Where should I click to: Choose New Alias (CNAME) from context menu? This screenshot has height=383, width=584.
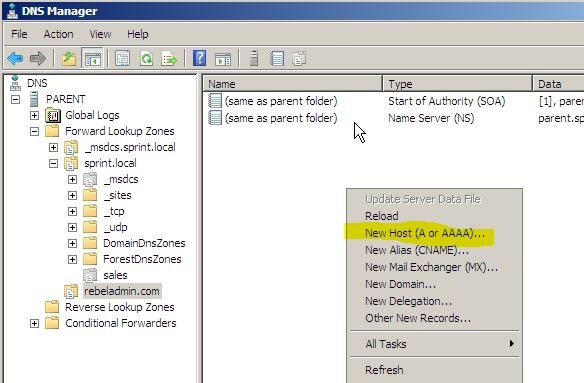417,250
